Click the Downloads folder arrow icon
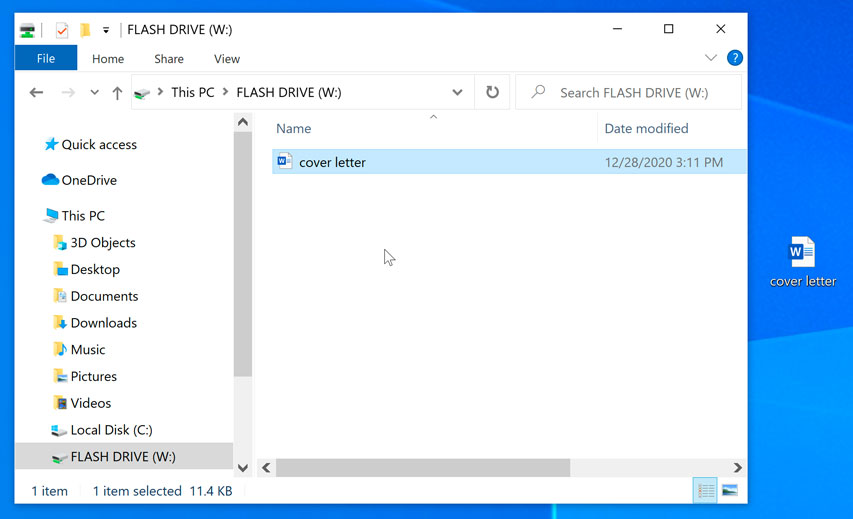This screenshot has width=853, height=519. click(x=60, y=323)
